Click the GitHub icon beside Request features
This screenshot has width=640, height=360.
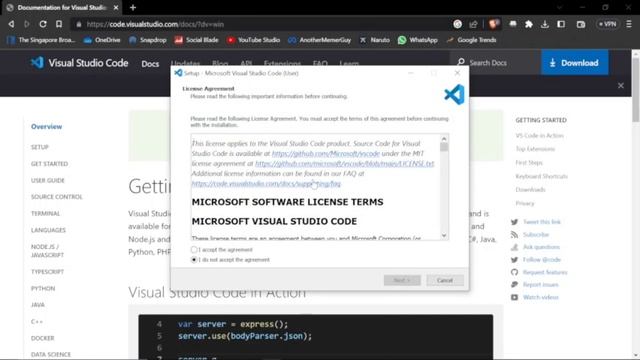click(514, 272)
